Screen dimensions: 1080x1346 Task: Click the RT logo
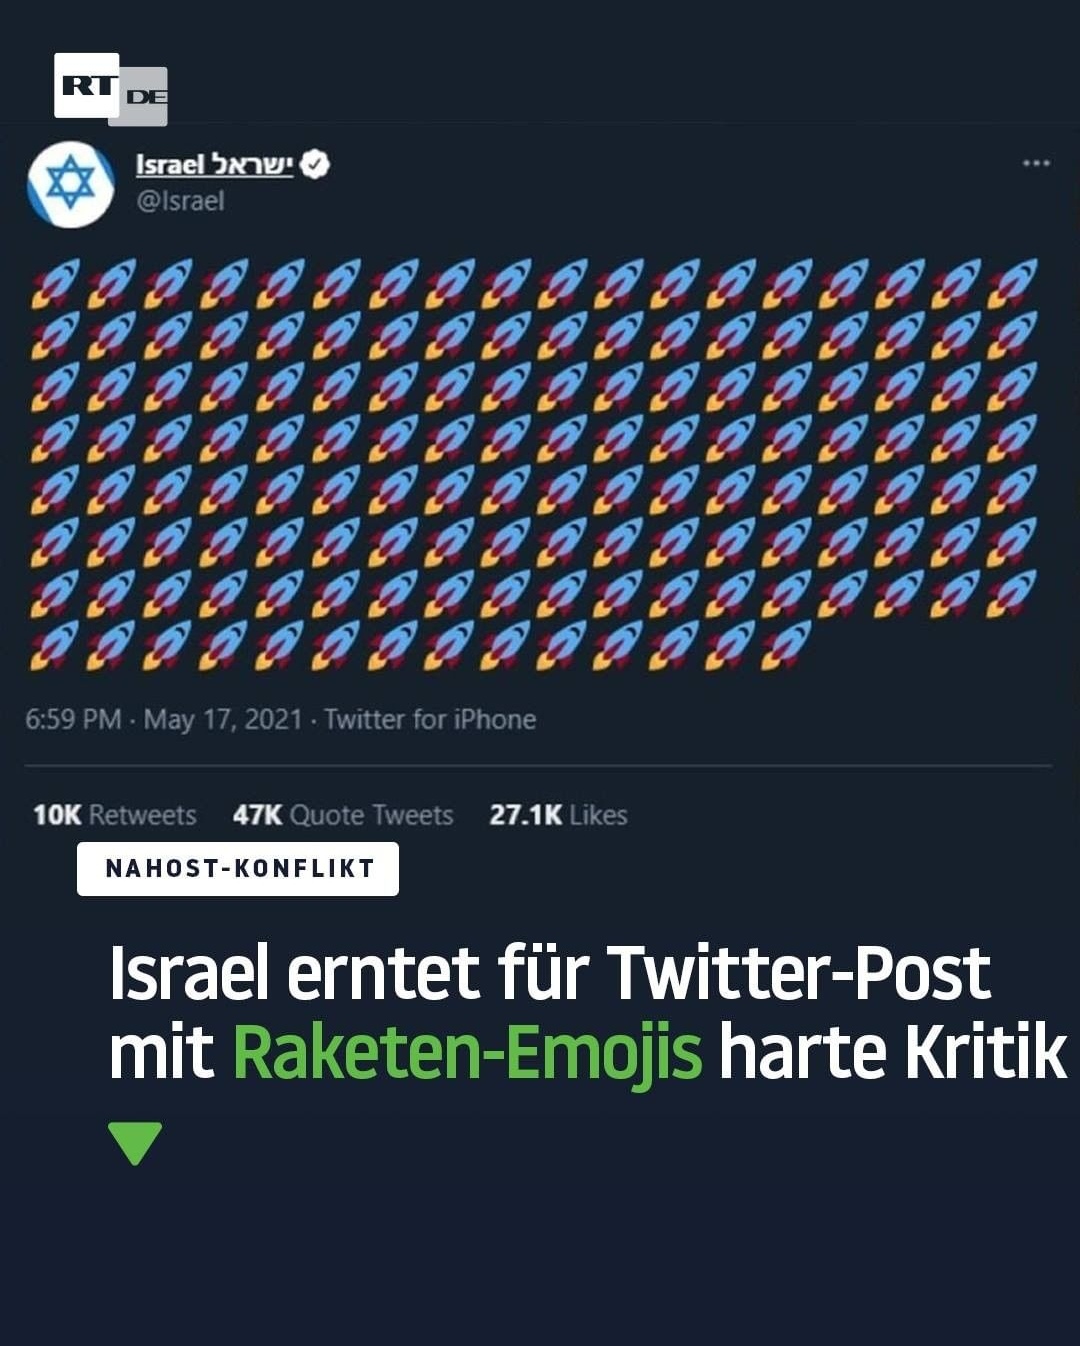point(86,85)
